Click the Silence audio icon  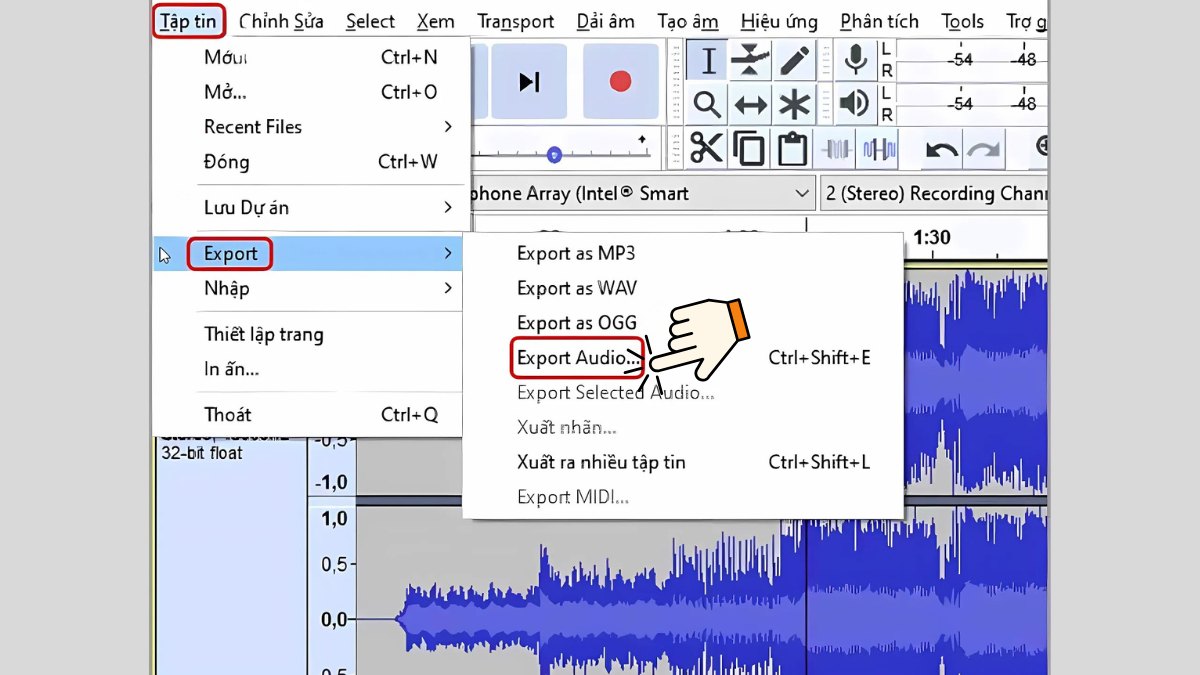(879, 149)
